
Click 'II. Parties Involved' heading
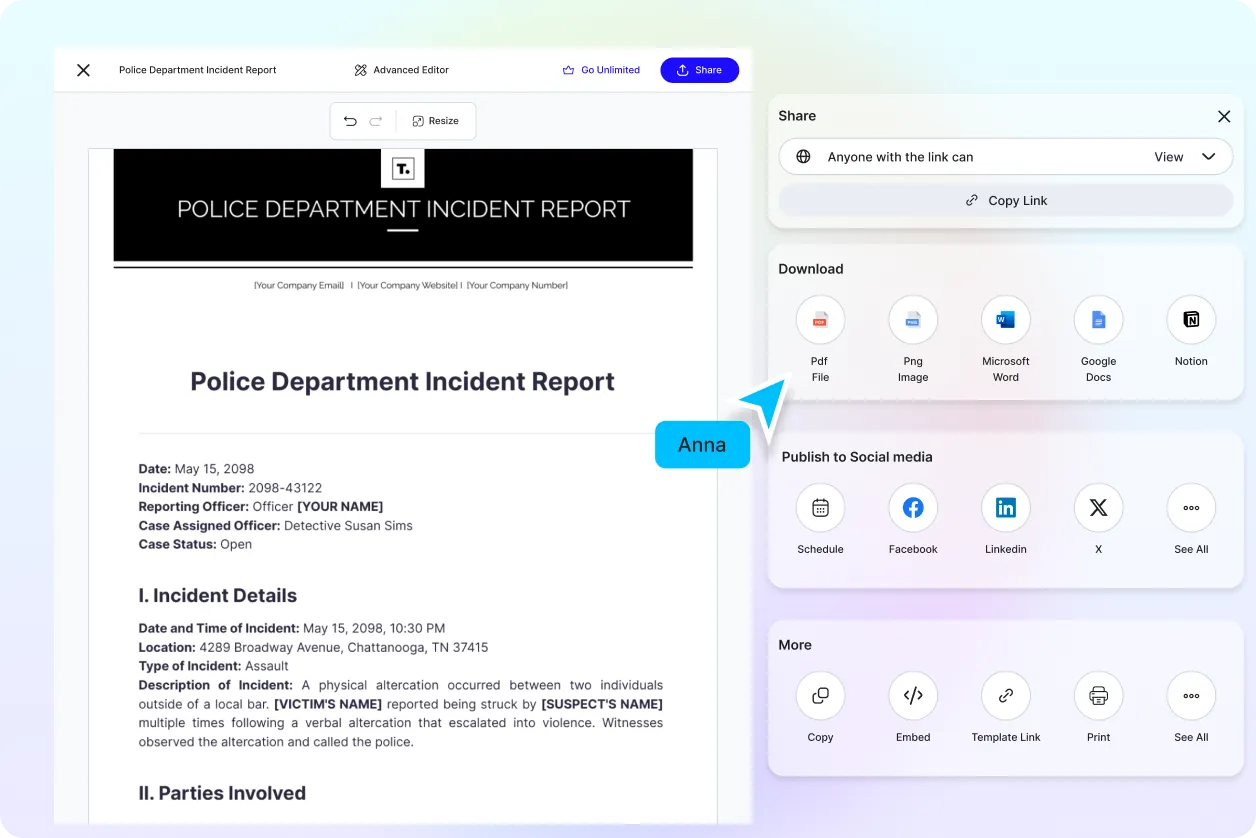point(222,793)
